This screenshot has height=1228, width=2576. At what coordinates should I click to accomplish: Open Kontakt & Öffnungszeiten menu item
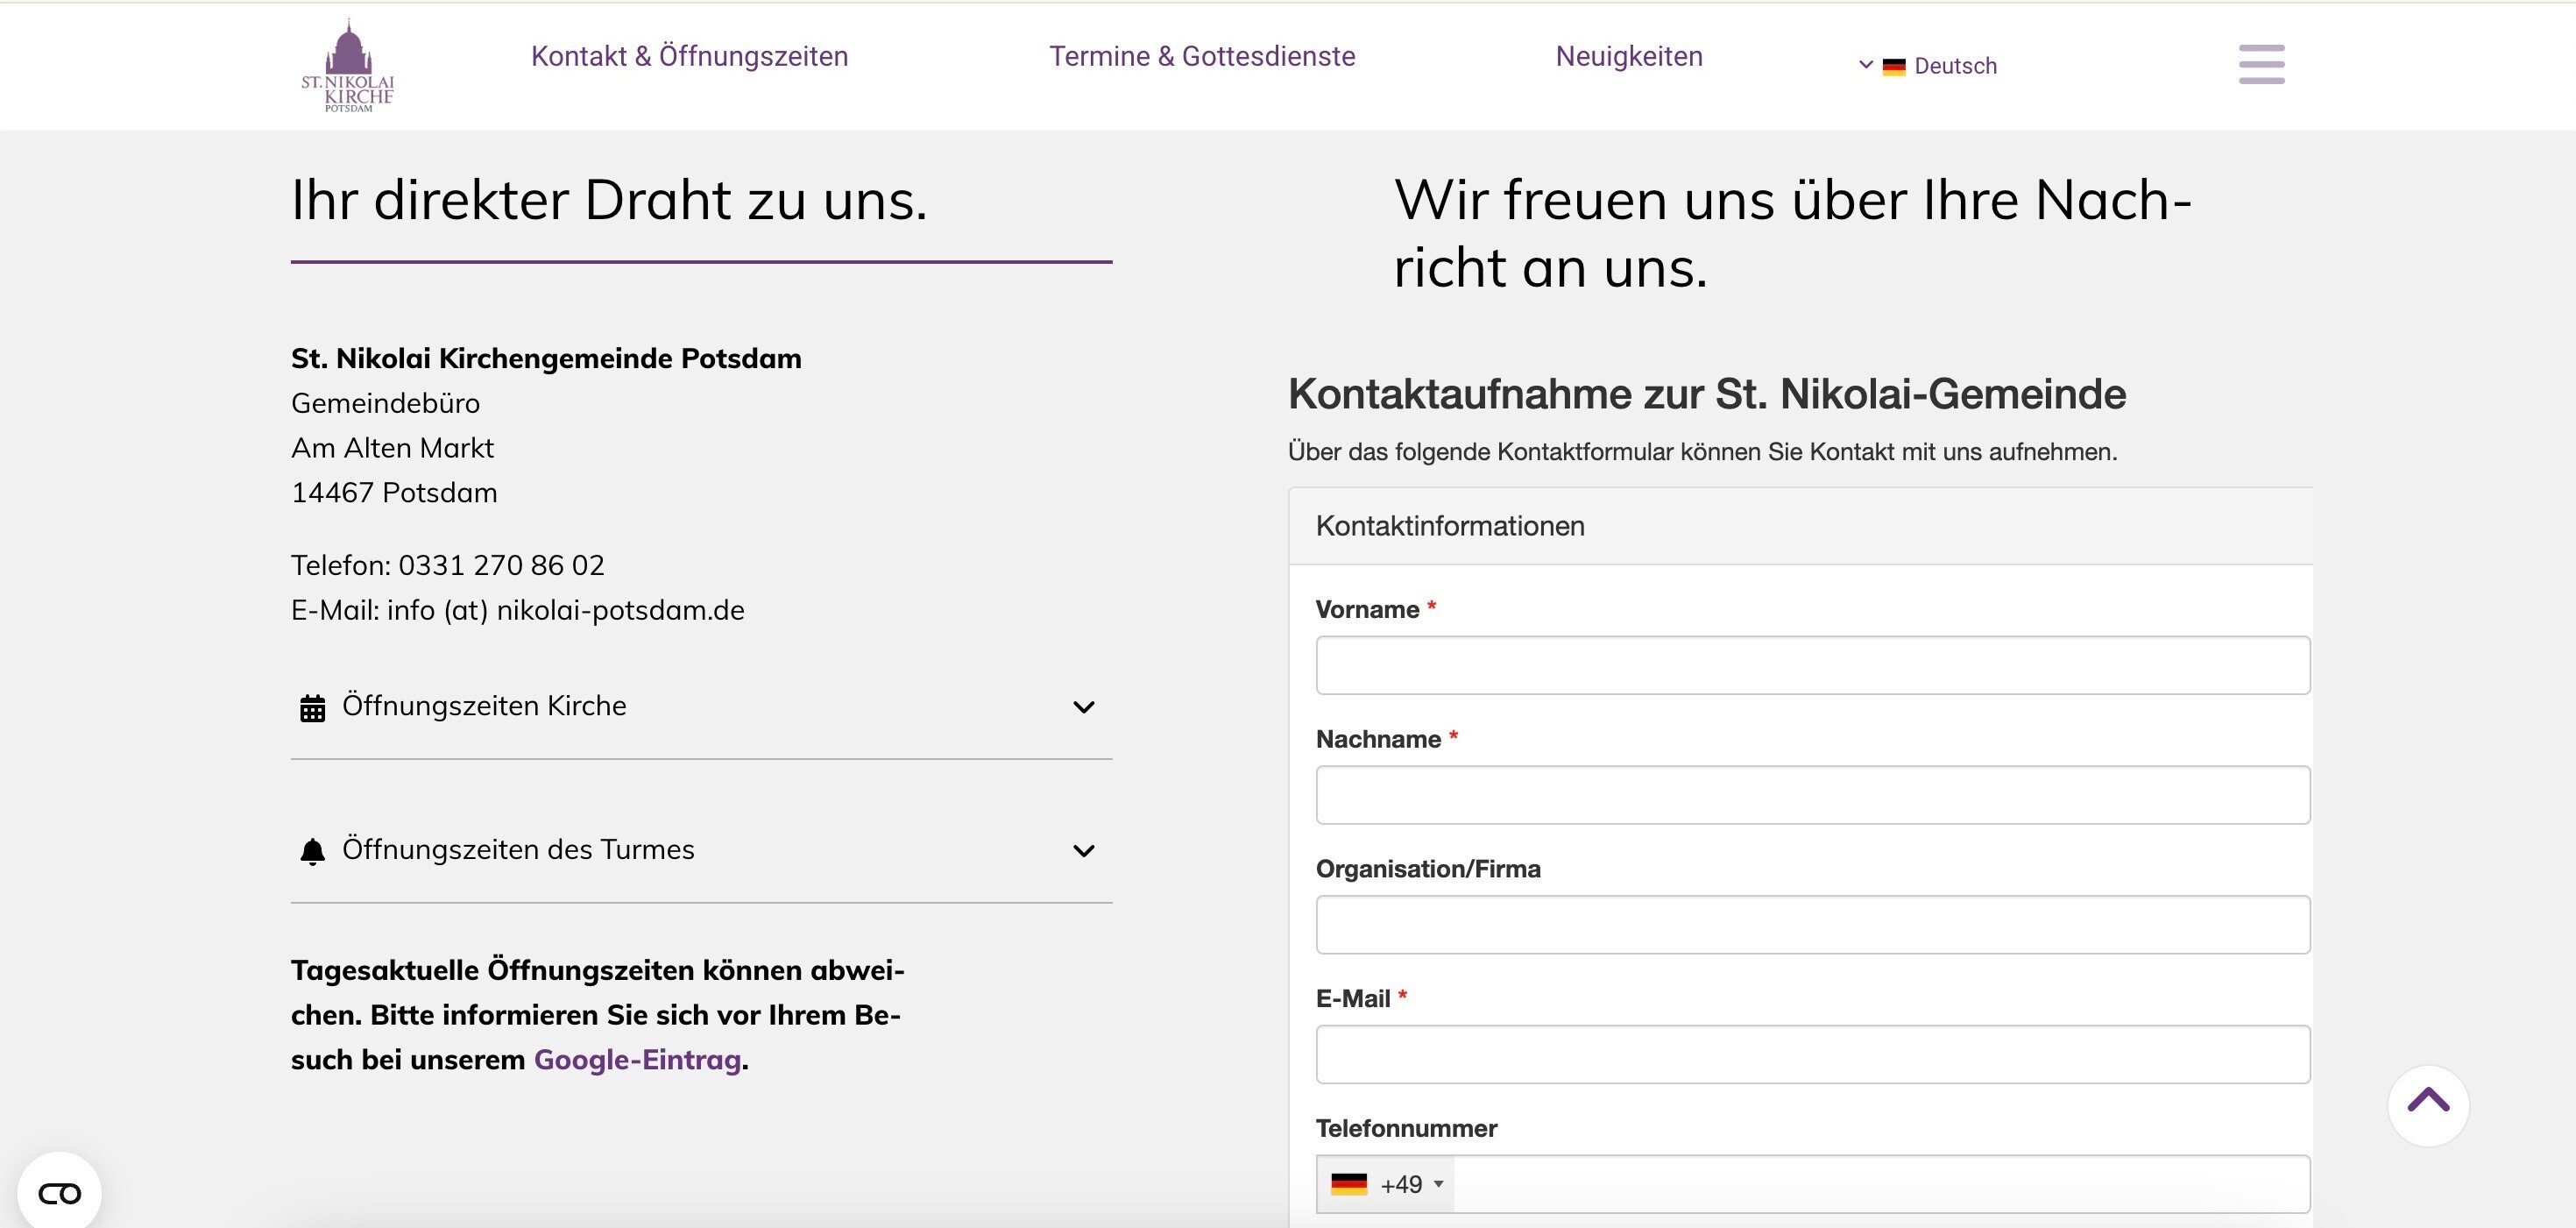(x=689, y=56)
